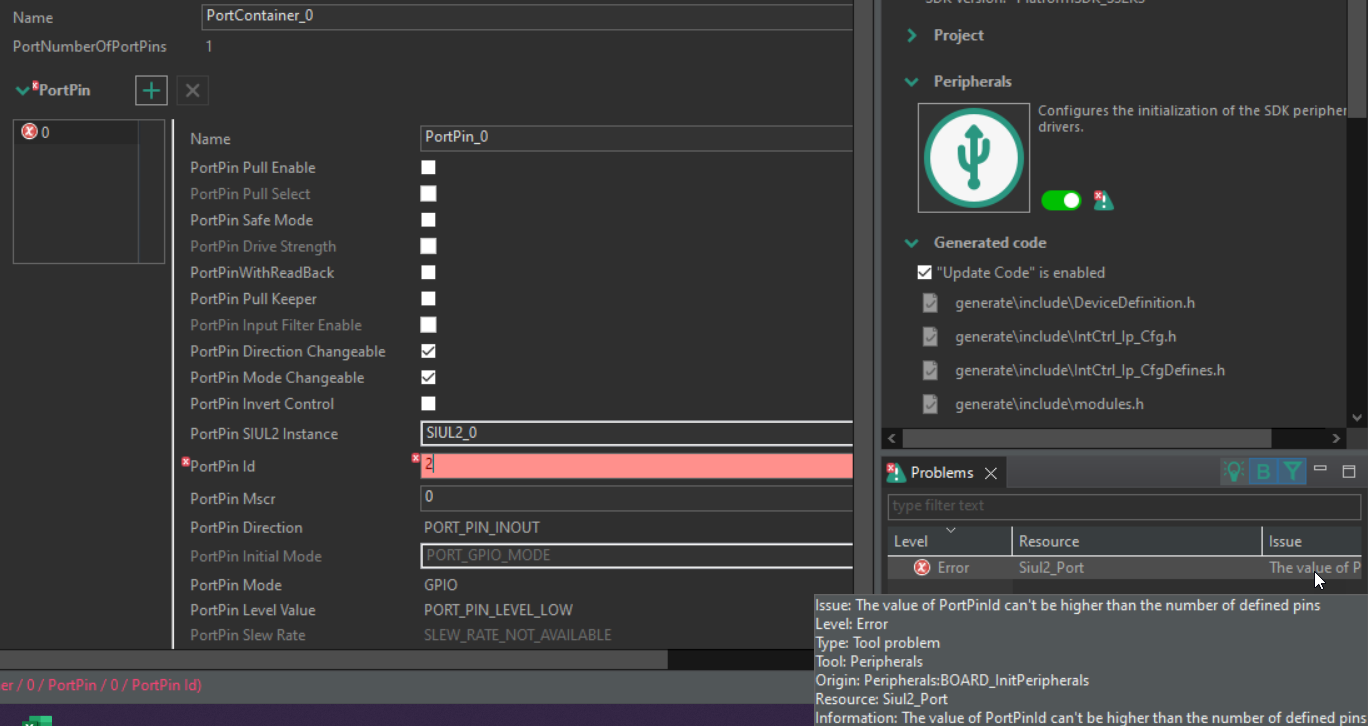Check the PortPin Pull Keeper checkbox
1368x726 pixels.
tap(428, 299)
